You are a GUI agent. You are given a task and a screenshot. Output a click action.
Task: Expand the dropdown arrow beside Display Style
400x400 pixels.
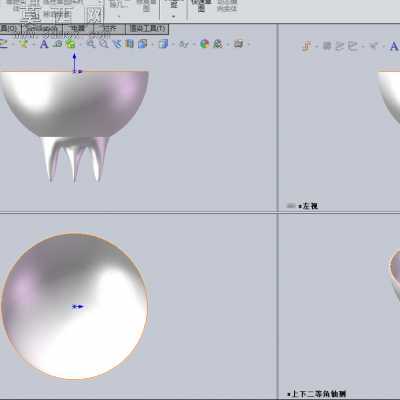tap(172, 44)
